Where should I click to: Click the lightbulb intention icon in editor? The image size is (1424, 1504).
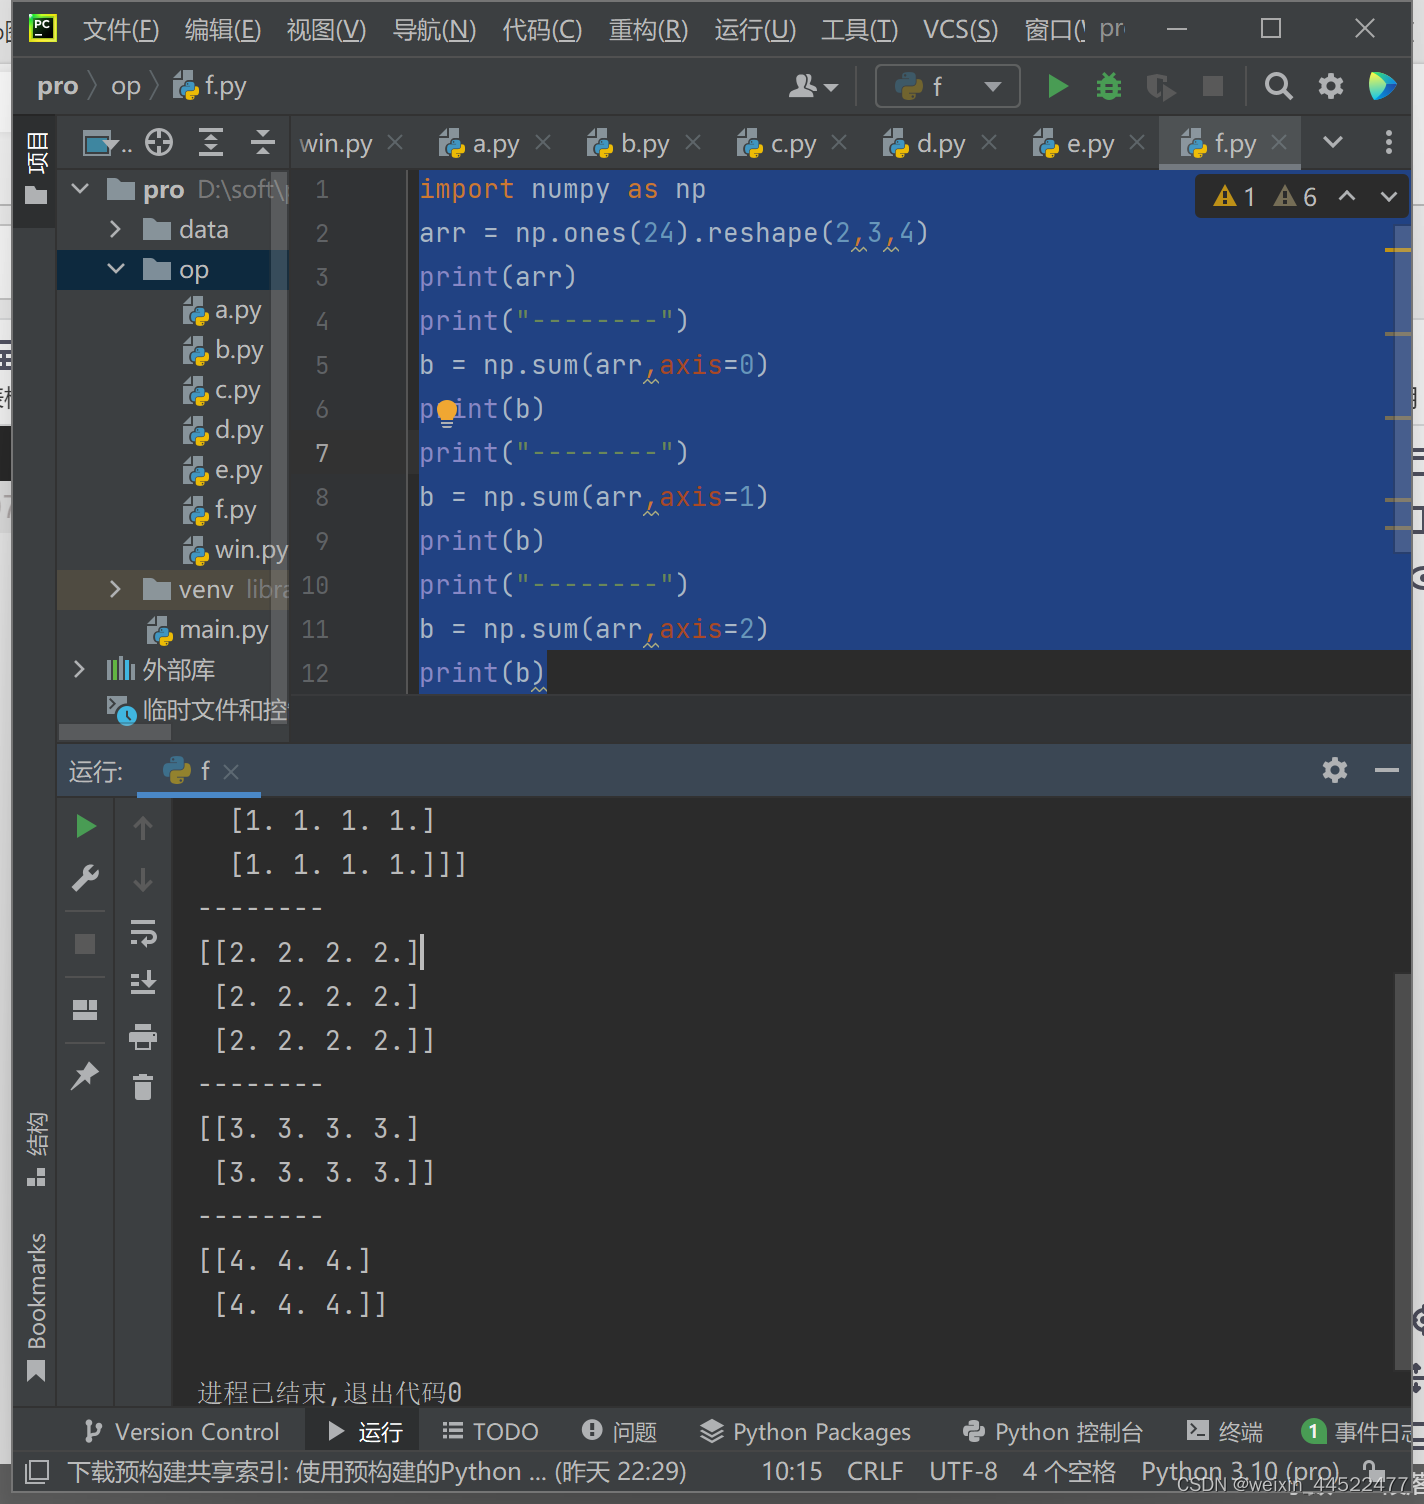[446, 411]
